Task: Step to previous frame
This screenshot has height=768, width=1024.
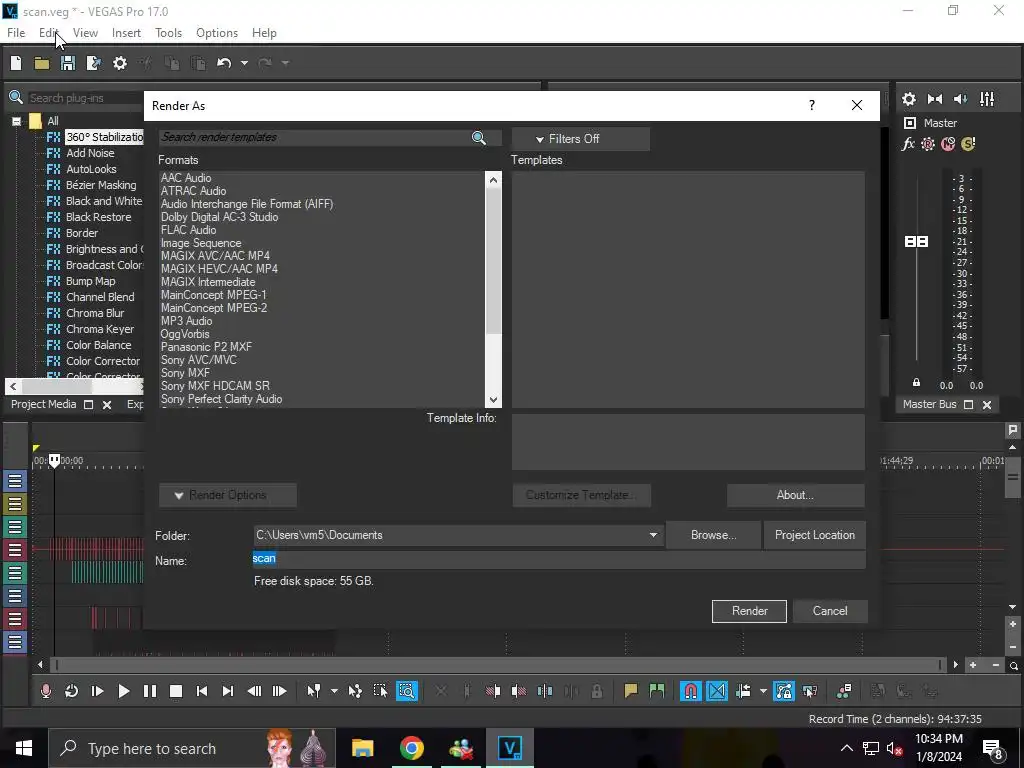Action: [254, 691]
